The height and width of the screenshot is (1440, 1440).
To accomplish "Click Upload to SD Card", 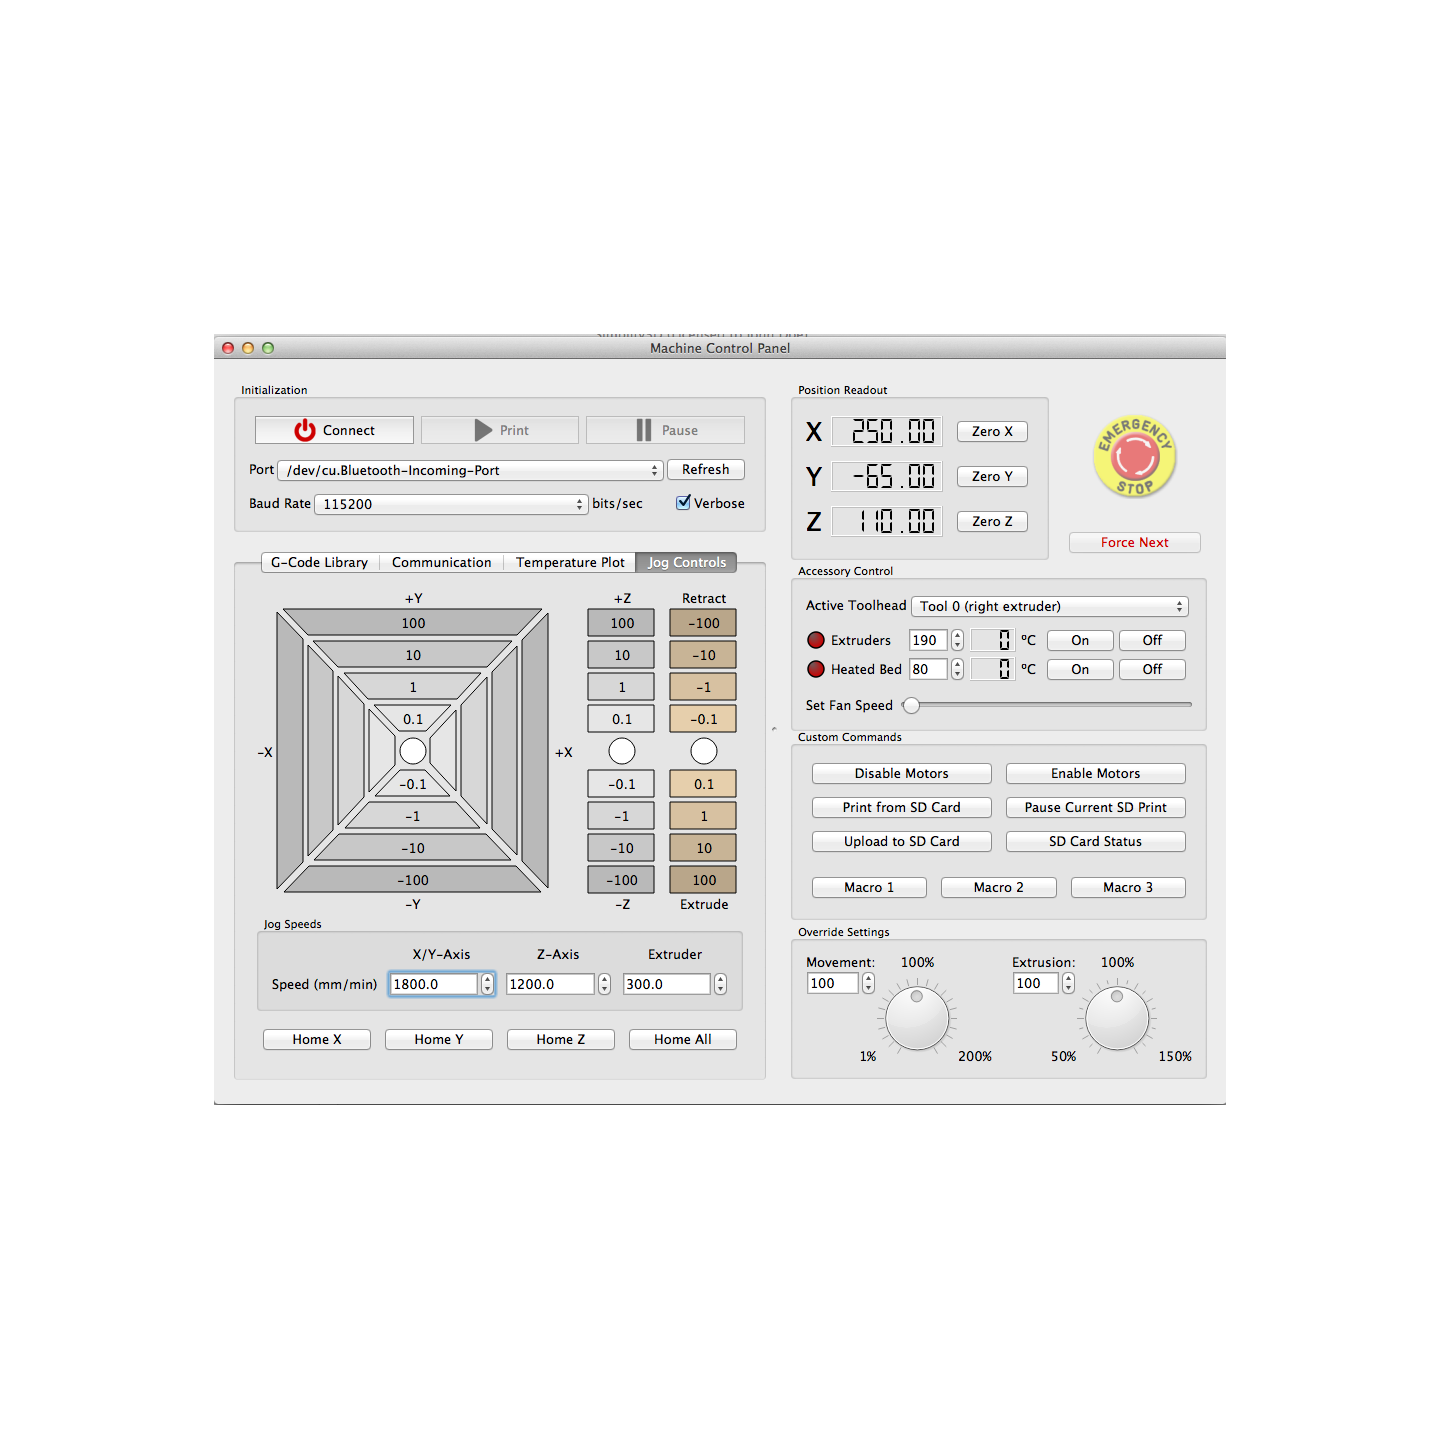I will 901,841.
